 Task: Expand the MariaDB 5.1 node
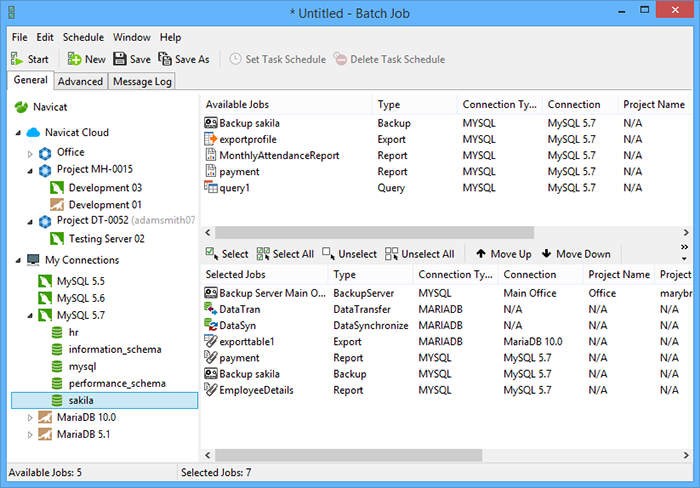[30, 435]
